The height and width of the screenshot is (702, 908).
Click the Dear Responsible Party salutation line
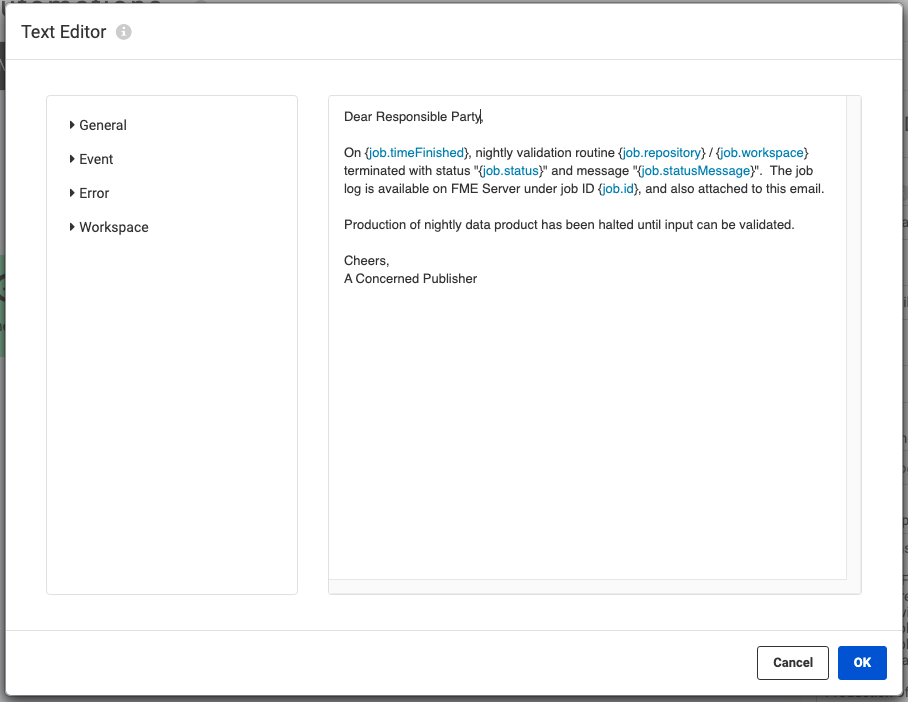coord(413,116)
